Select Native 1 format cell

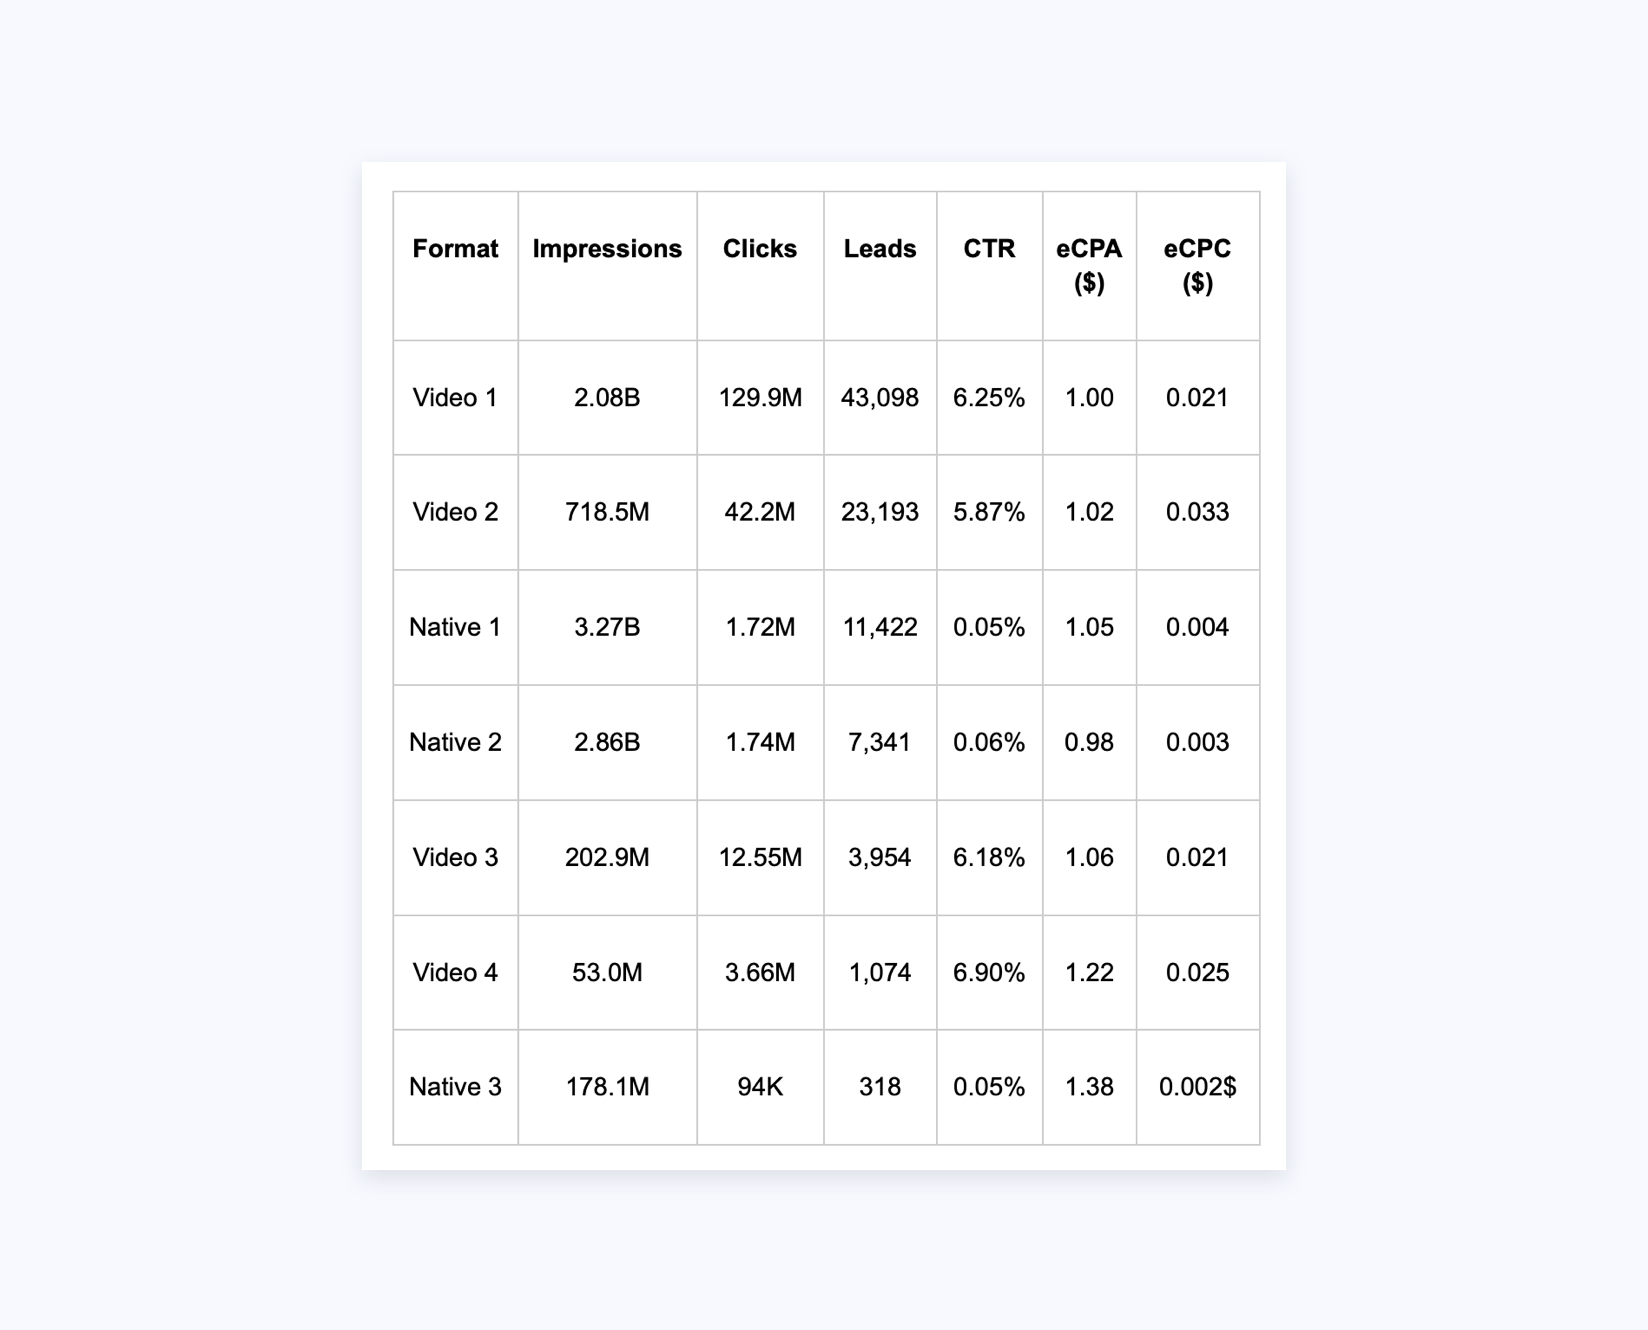(x=455, y=628)
